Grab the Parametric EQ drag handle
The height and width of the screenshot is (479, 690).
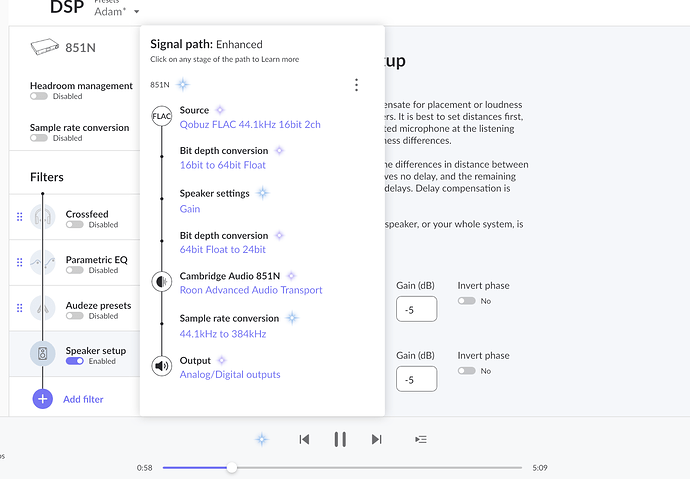(x=19, y=263)
